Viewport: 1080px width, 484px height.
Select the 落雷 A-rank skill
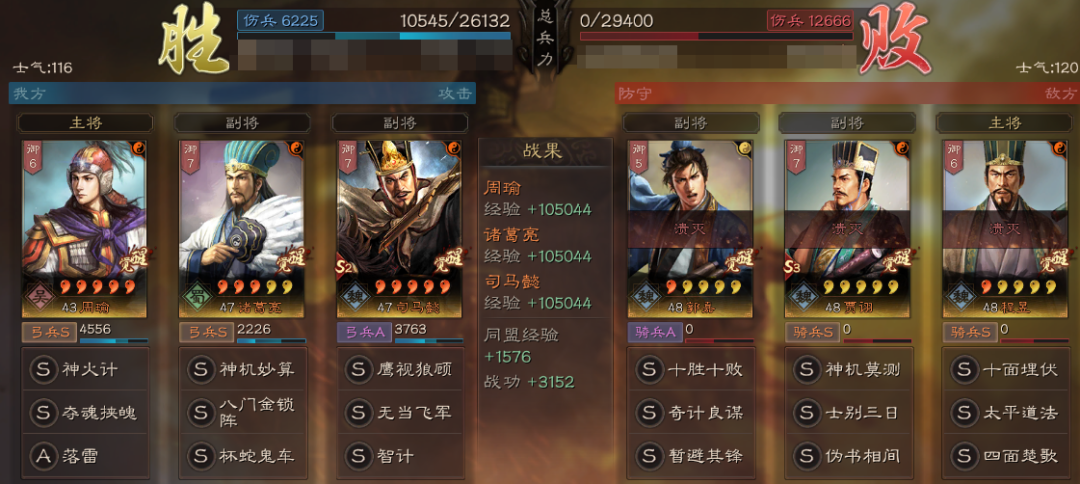tap(85, 455)
